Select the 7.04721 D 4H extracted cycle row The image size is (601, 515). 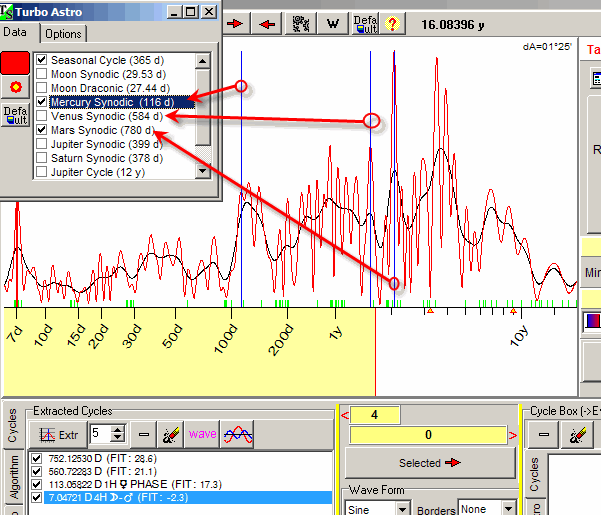[x=188, y=497]
